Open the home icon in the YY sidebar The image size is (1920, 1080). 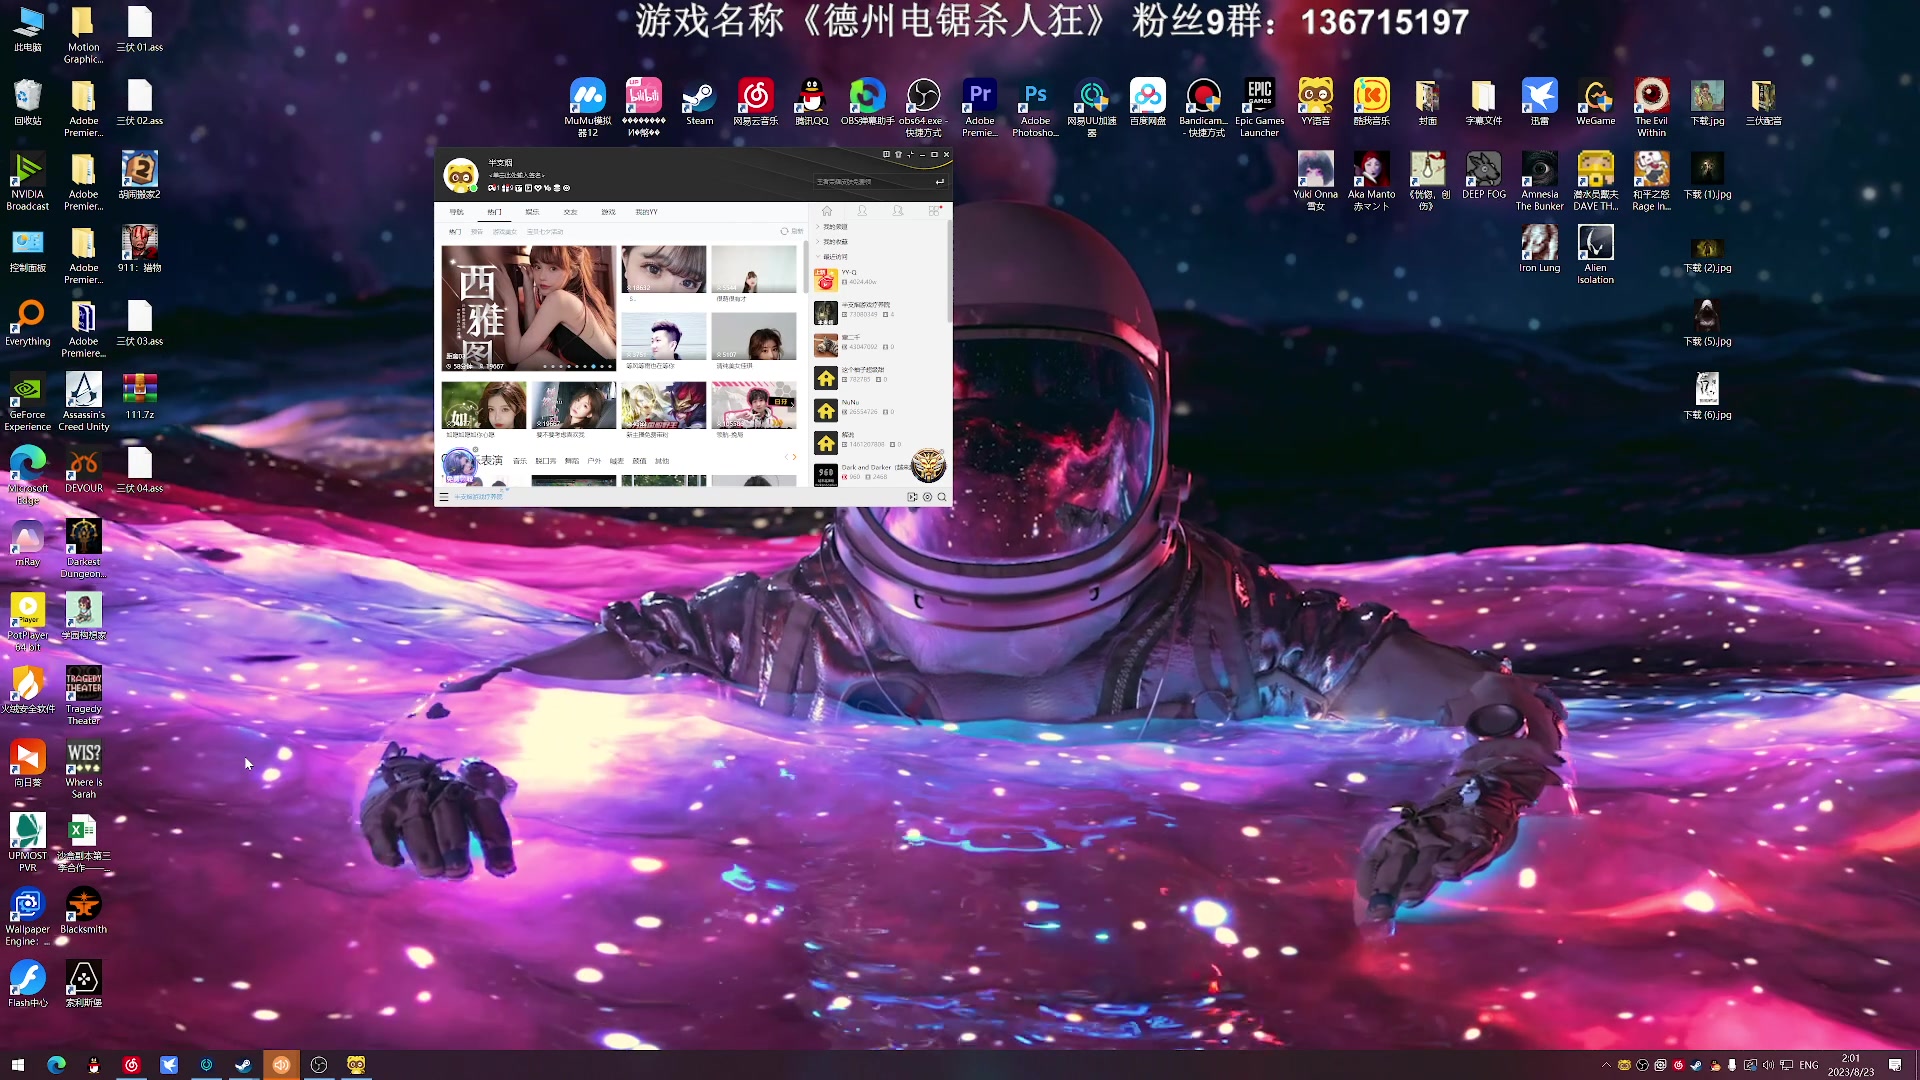[827, 211]
